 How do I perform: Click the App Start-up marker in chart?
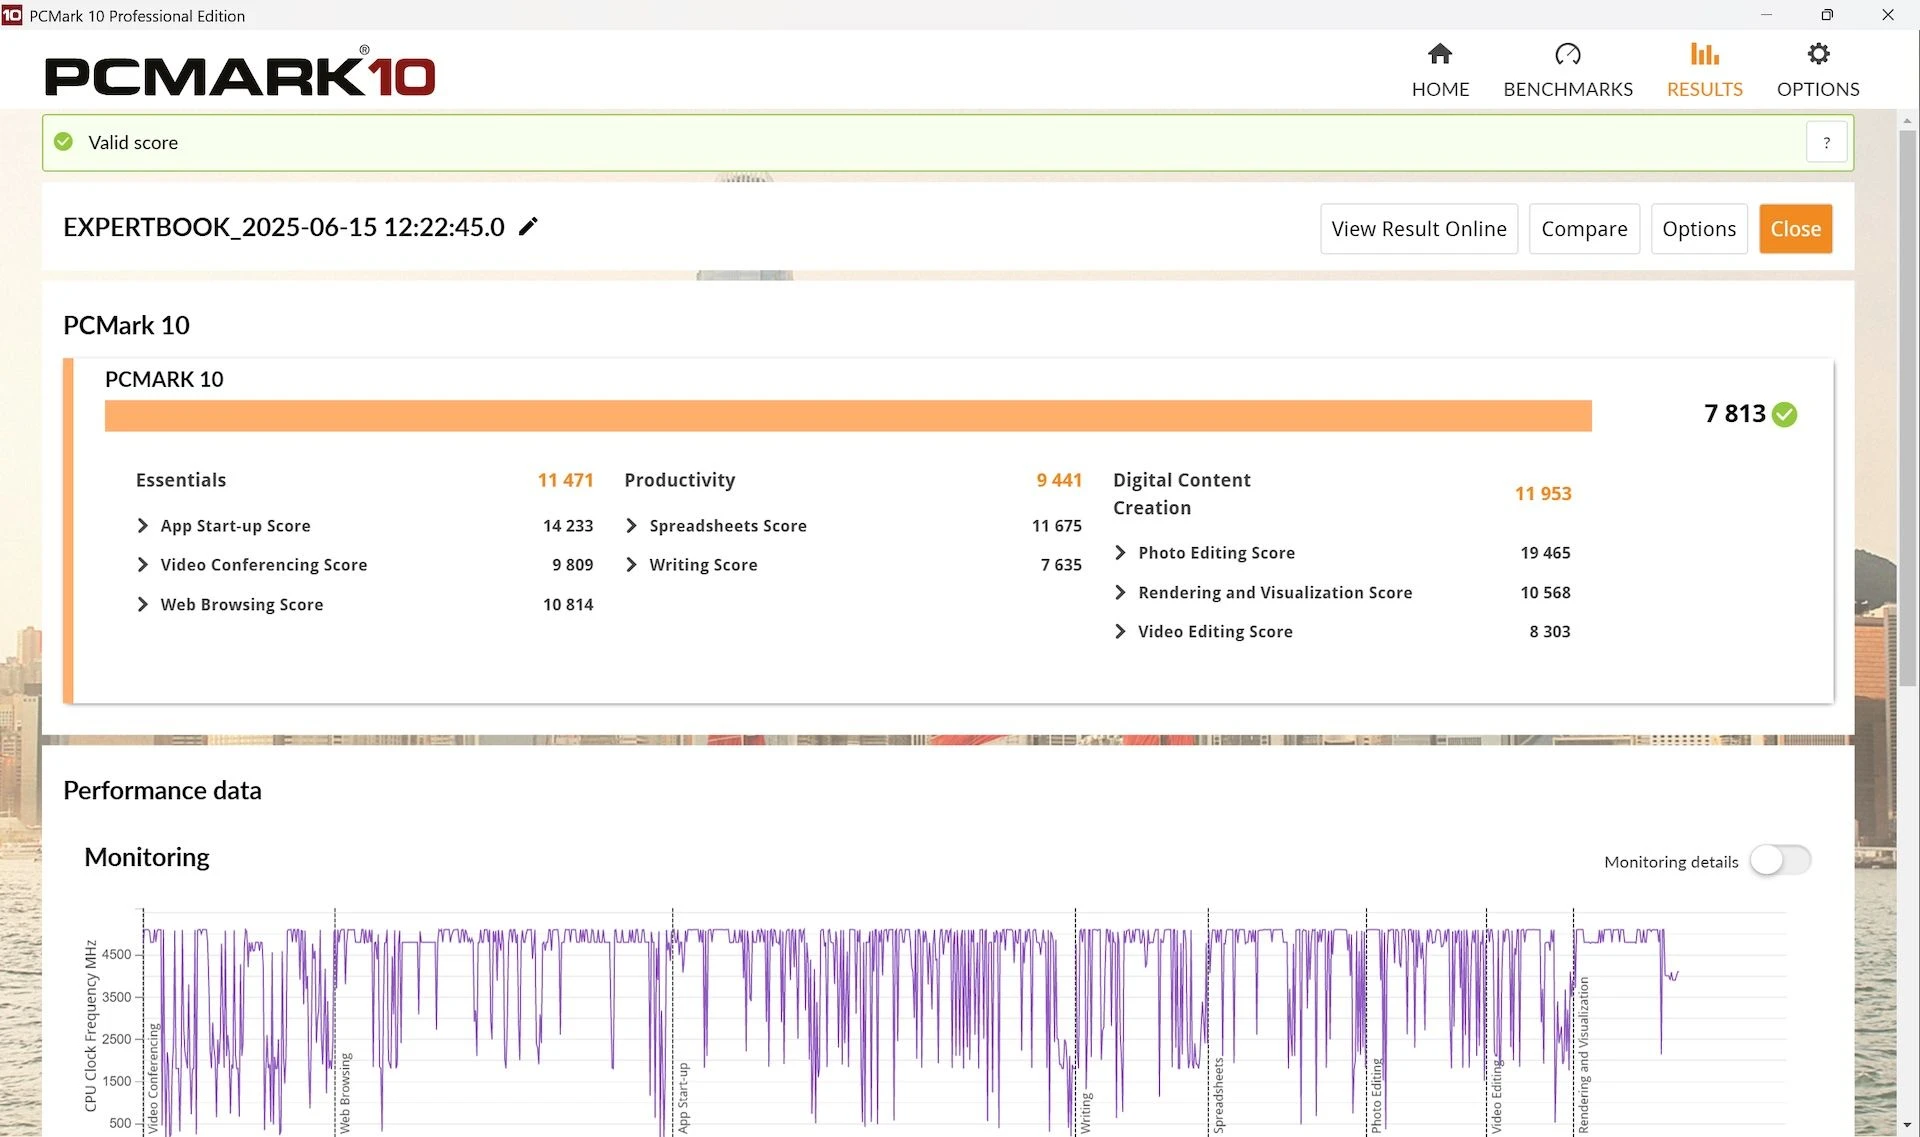pyautogui.click(x=684, y=1097)
